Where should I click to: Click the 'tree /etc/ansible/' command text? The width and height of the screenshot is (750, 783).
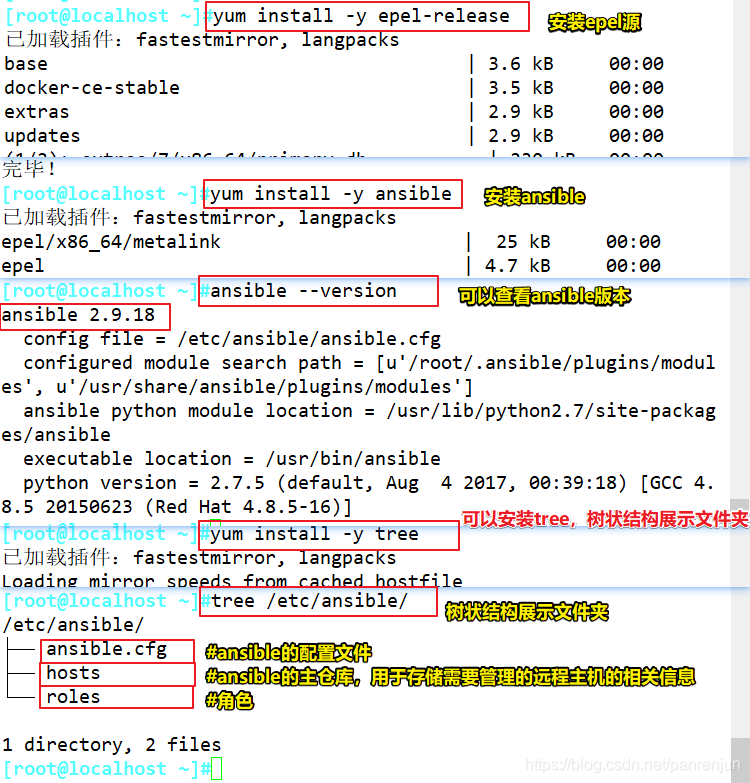(309, 601)
